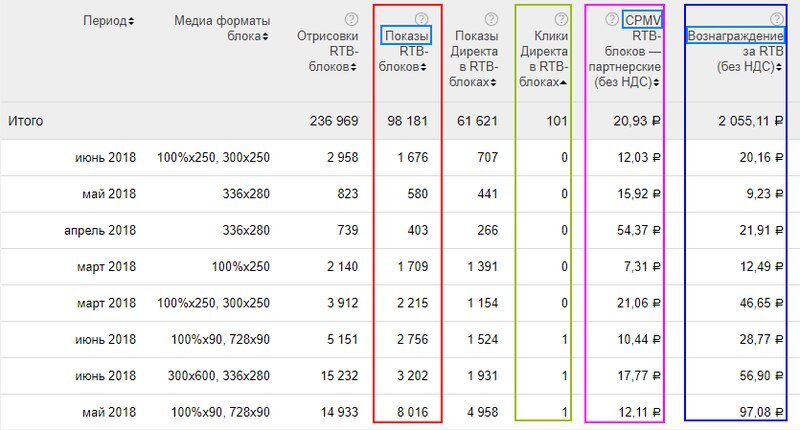Click reward value 97,08 ₽

coord(762,412)
